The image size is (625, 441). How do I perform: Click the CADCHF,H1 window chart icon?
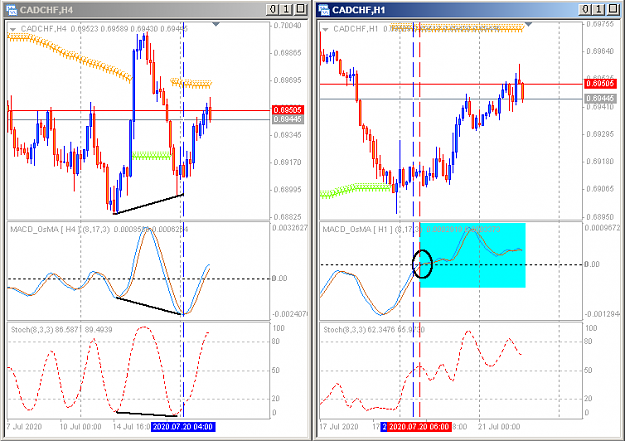point(324,10)
